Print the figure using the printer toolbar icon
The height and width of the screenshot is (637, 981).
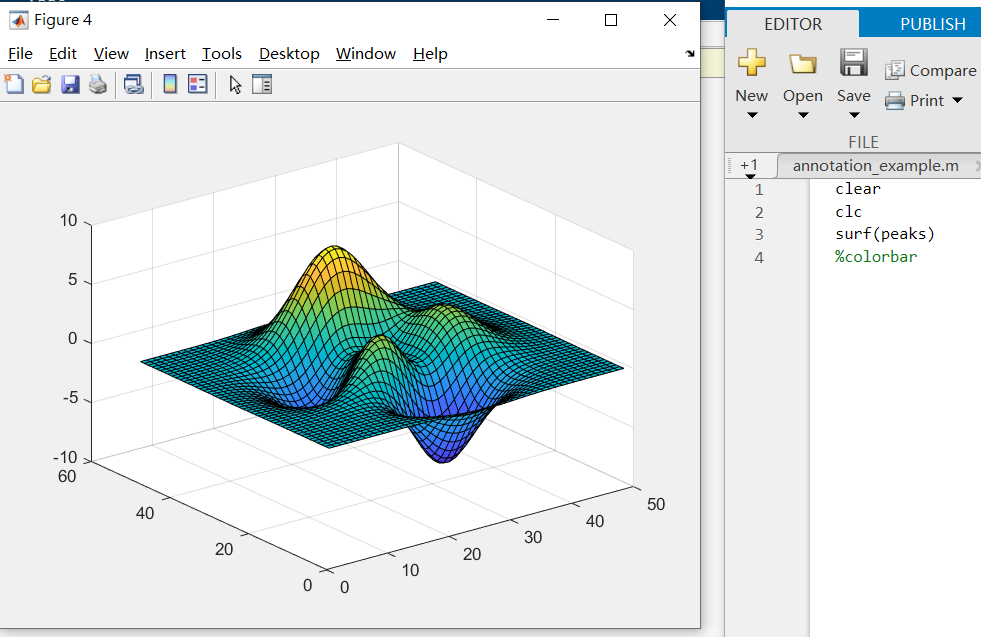97,84
